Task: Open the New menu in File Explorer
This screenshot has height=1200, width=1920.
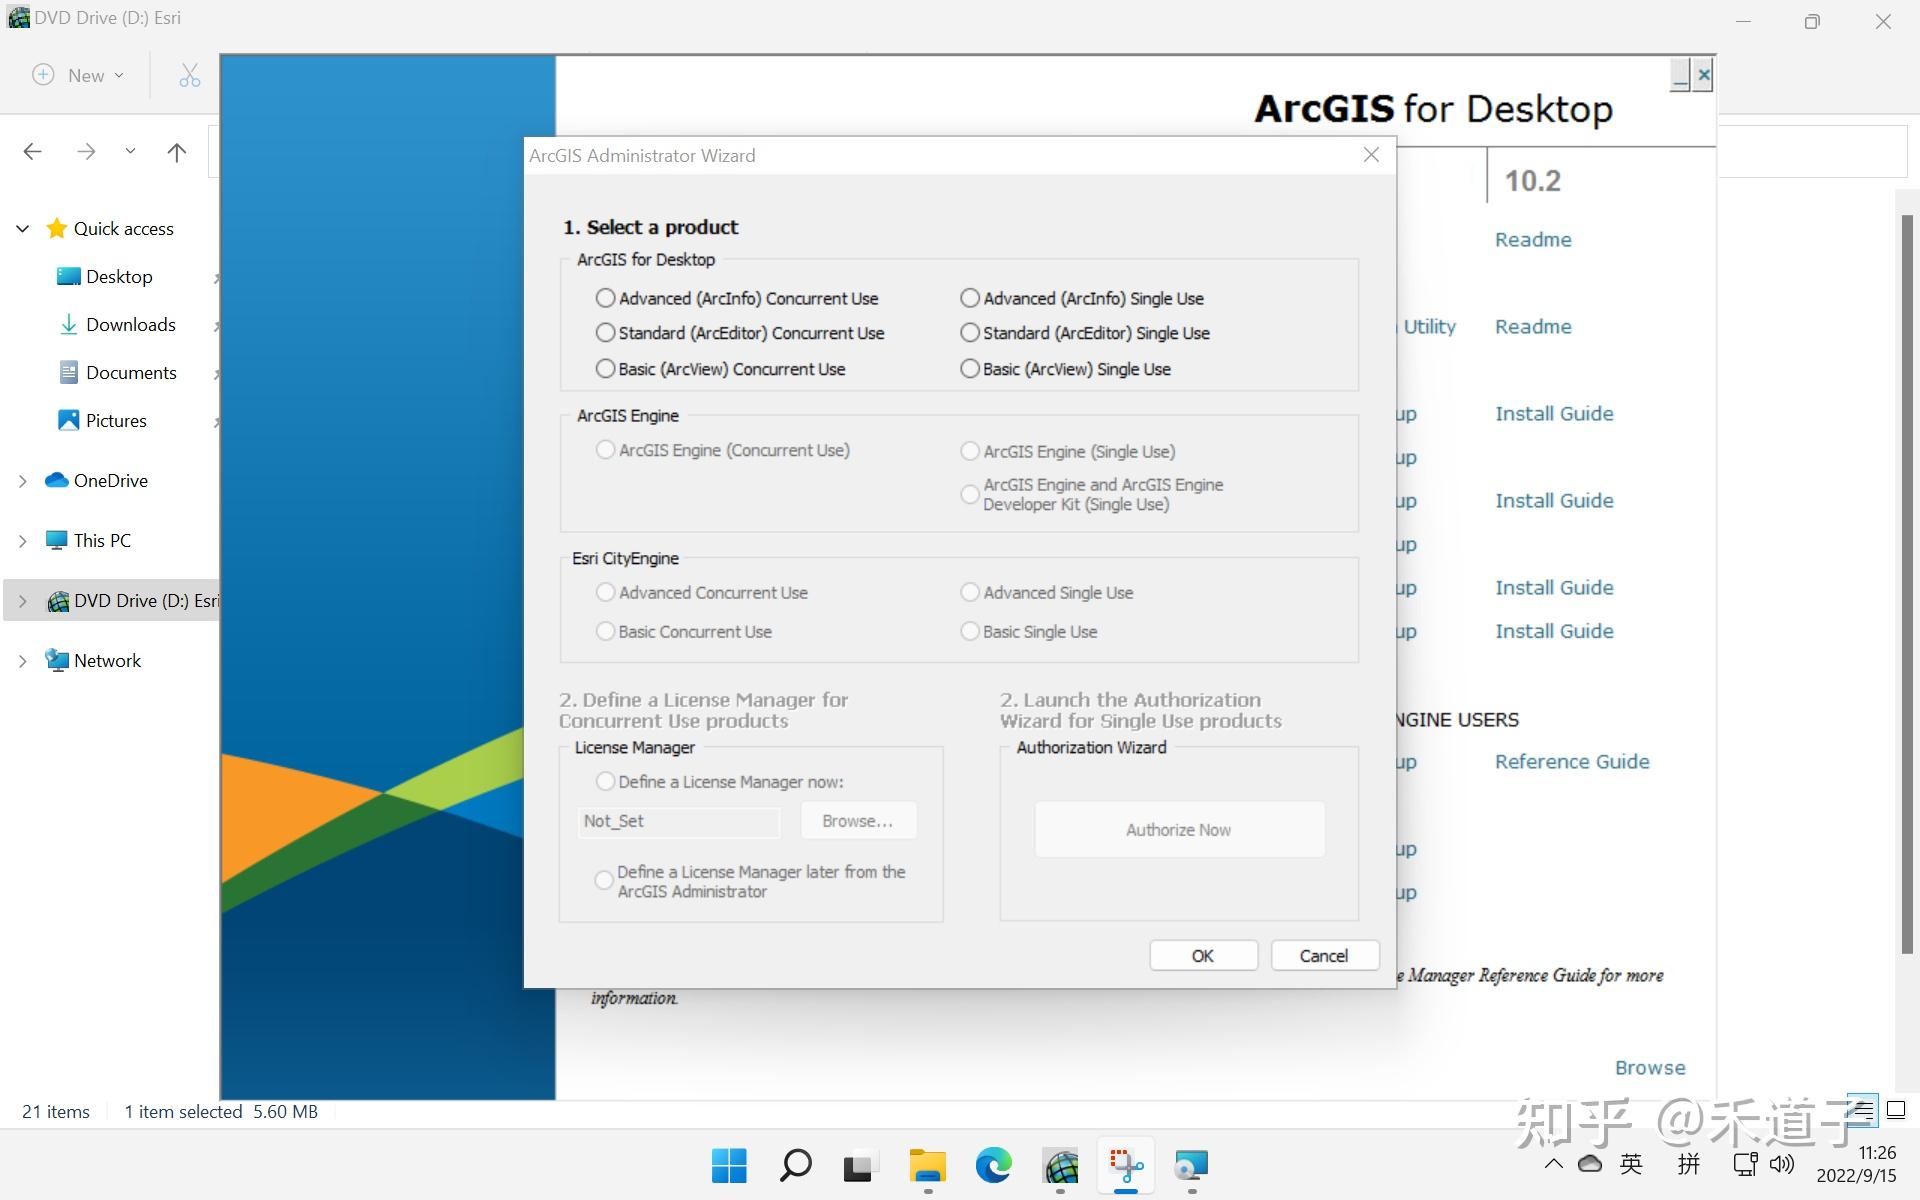Action: [x=77, y=74]
